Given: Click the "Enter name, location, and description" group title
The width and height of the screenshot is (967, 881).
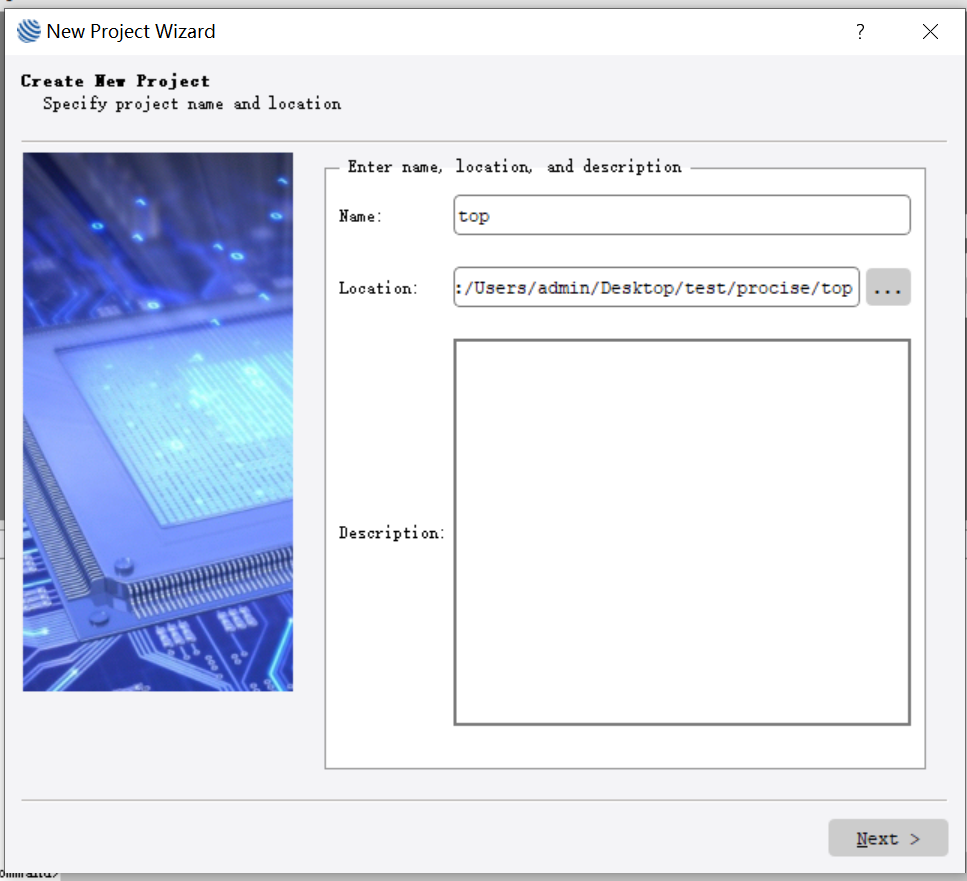Looking at the screenshot, I should [x=514, y=167].
